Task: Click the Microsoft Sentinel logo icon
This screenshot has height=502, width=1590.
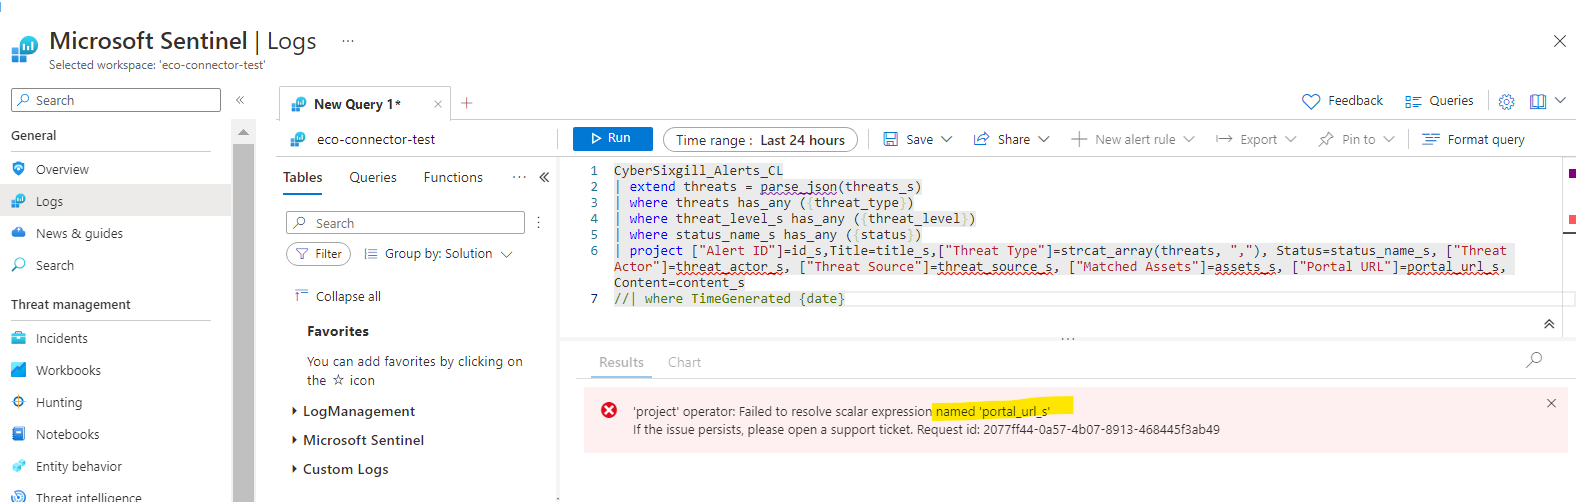Action: 24,48
